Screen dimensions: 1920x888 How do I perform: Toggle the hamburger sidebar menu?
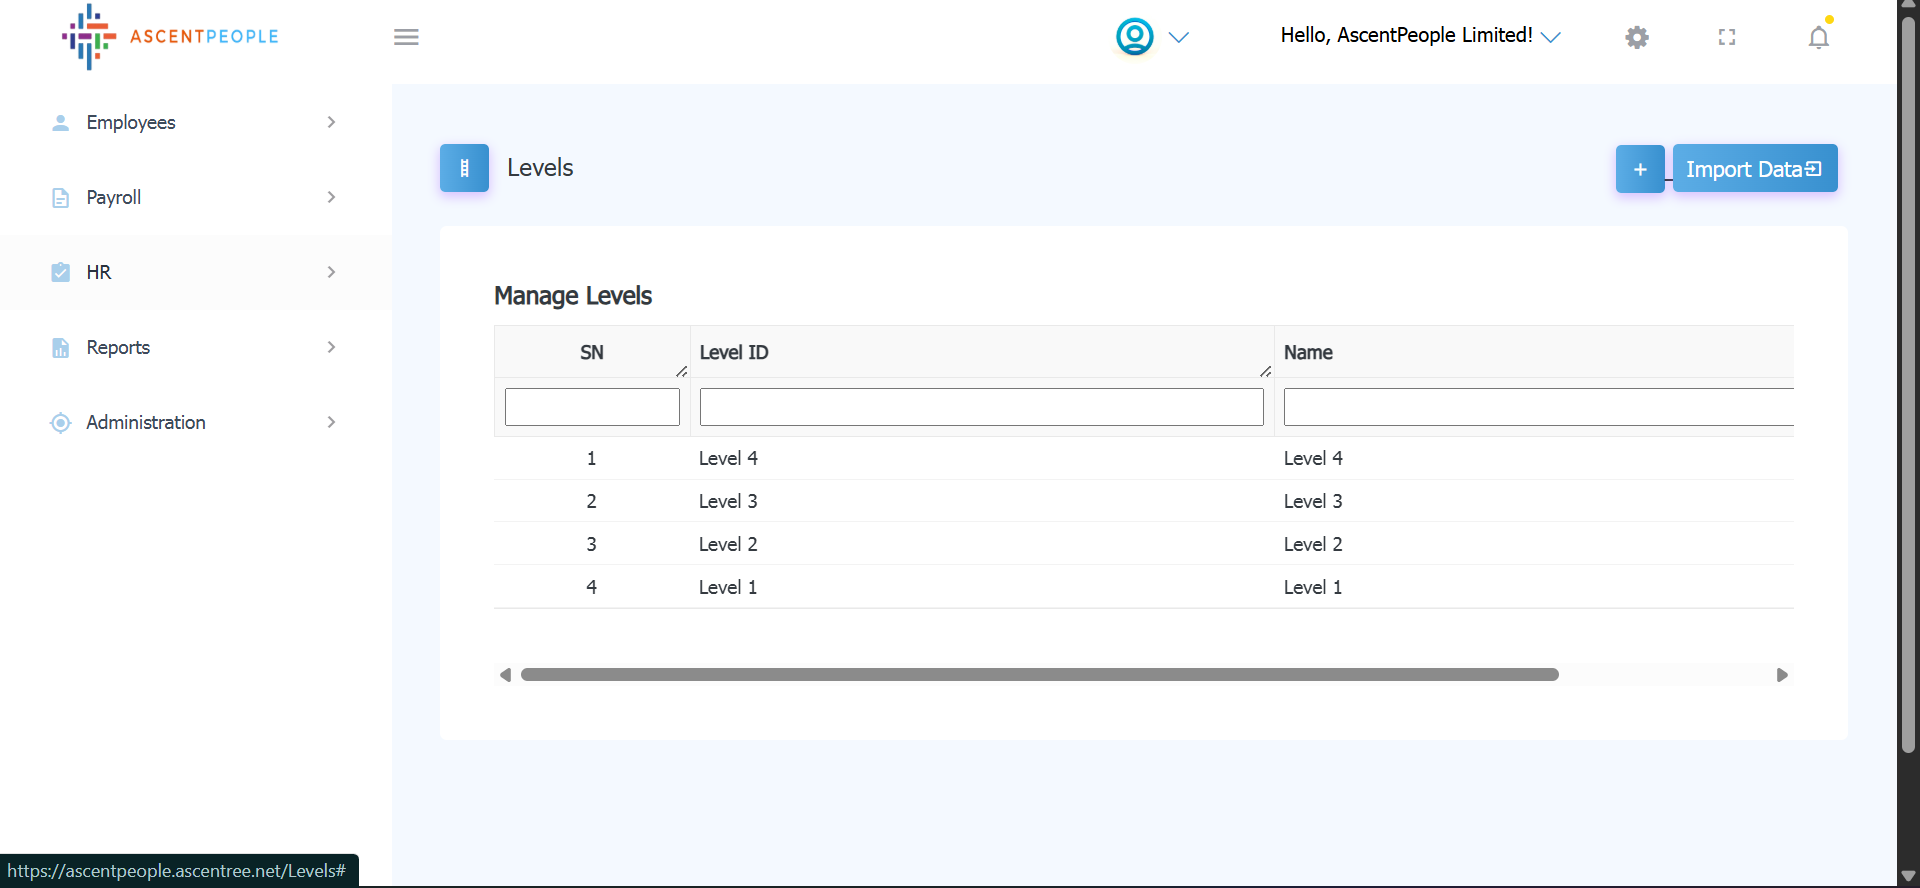406,37
